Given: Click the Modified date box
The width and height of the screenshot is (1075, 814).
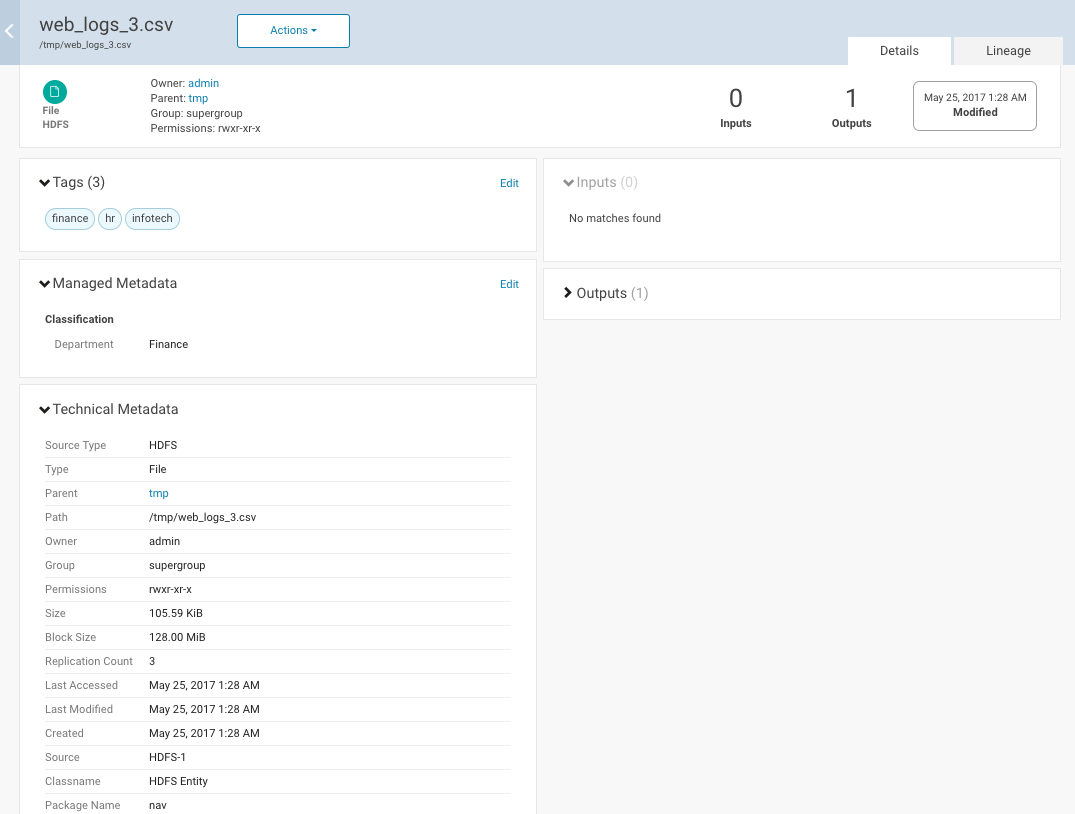Looking at the screenshot, I should point(974,106).
